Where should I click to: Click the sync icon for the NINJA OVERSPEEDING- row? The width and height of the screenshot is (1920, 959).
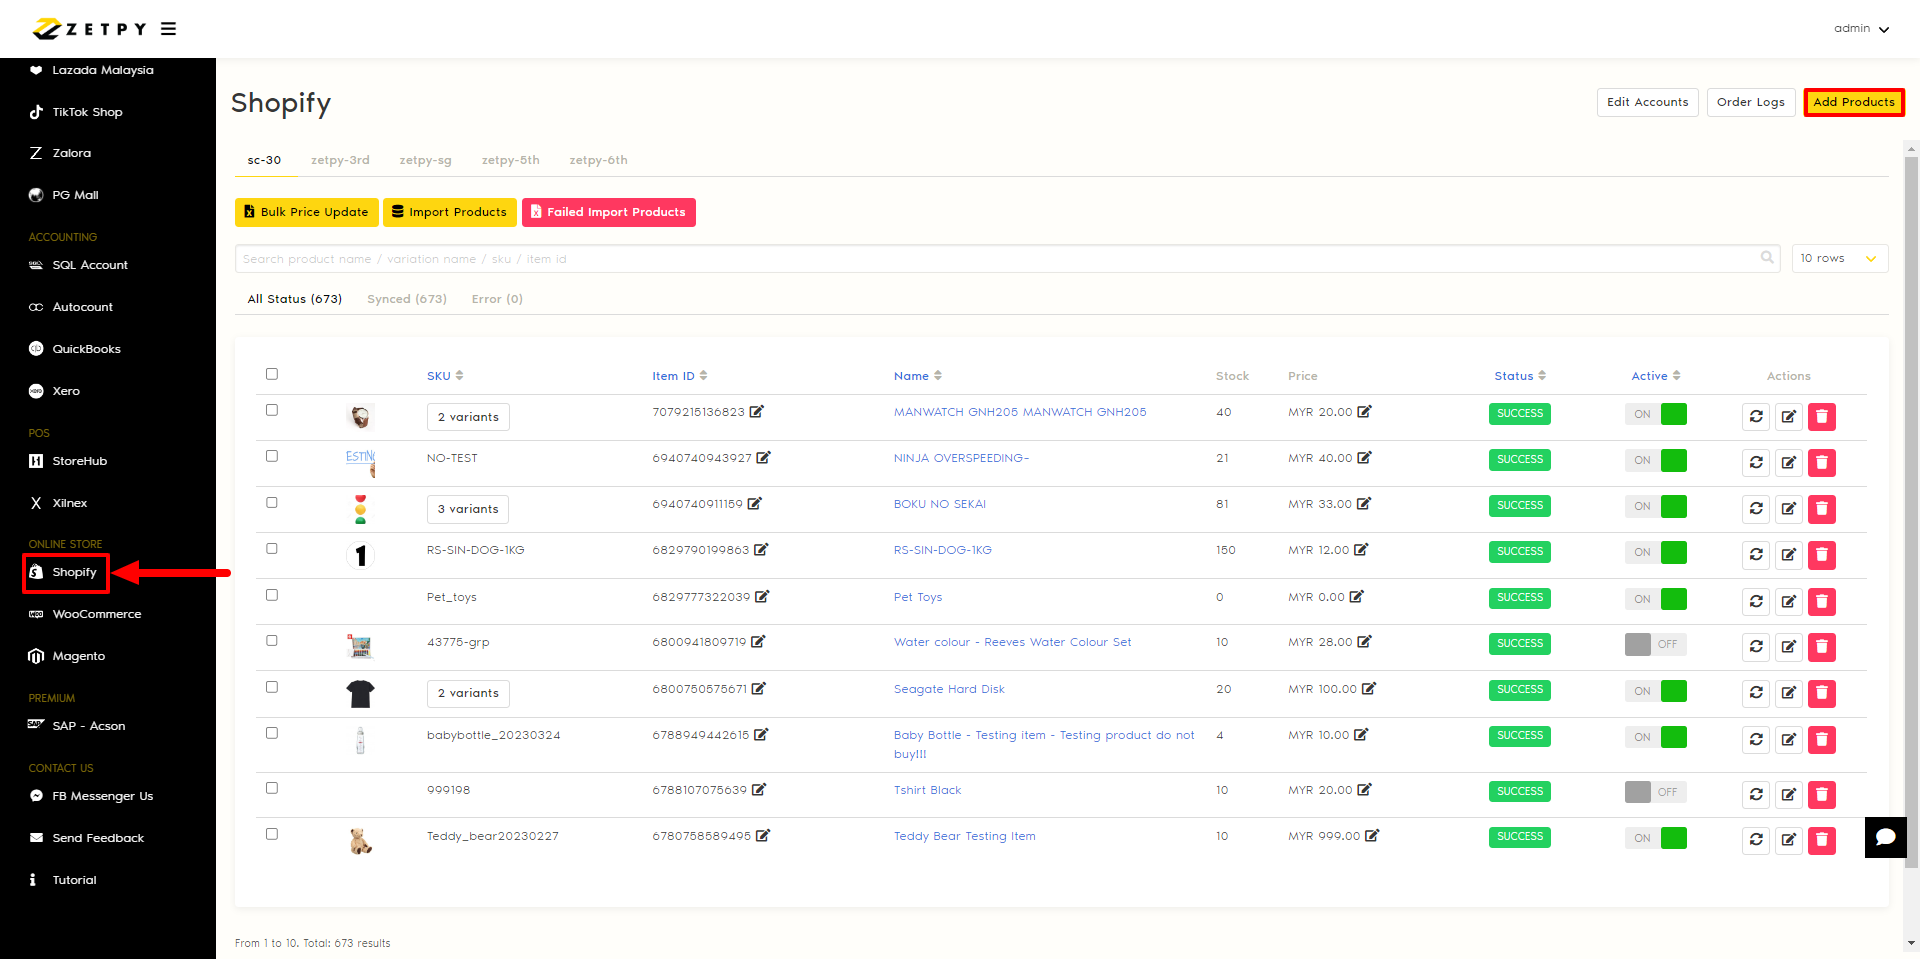pos(1756,462)
